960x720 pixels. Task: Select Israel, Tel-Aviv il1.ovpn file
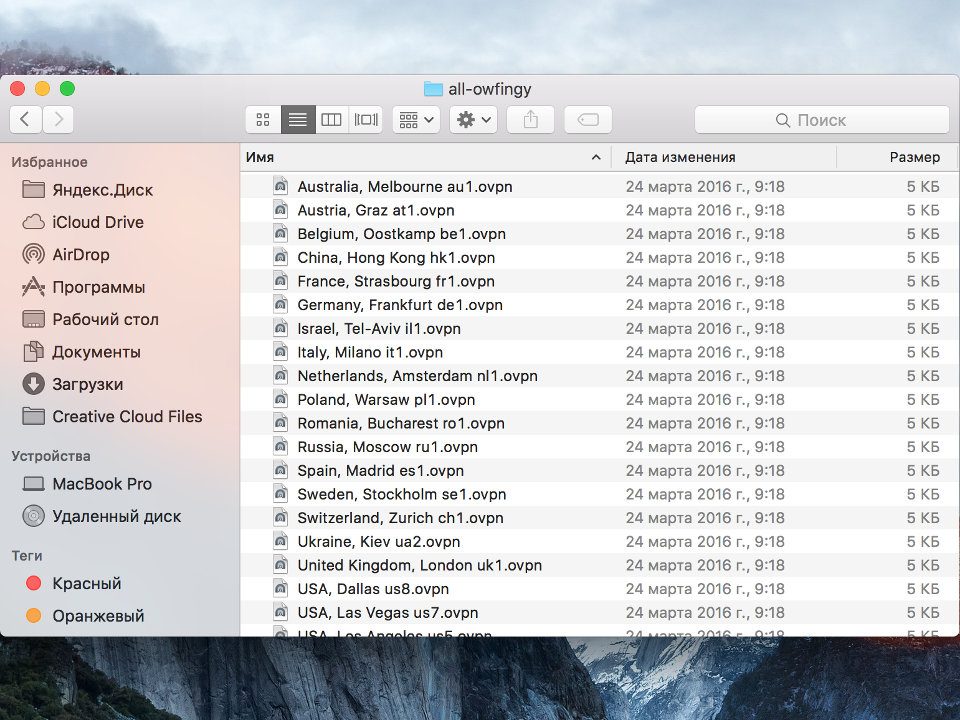pyautogui.click(x=599, y=328)
